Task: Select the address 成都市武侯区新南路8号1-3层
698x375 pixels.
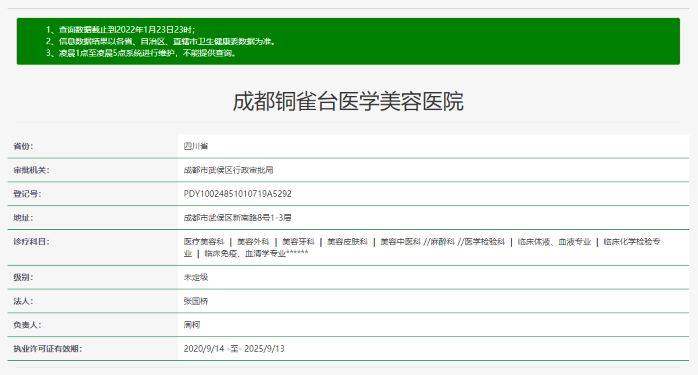Action: [238, 218]
